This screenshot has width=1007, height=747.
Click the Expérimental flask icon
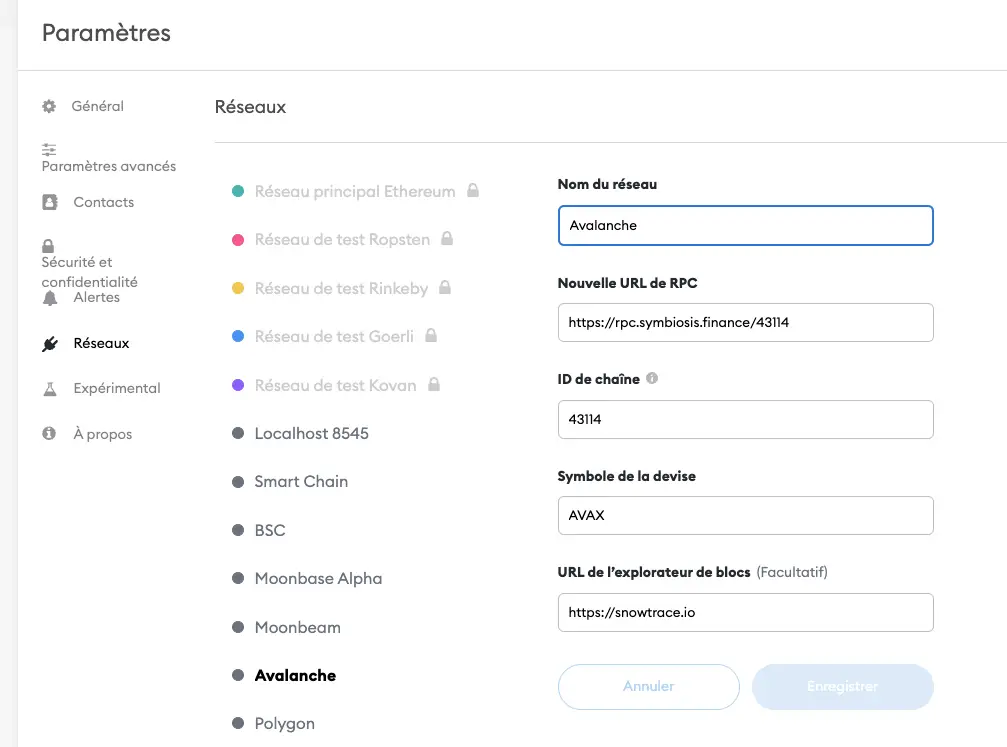coord(50,388)
